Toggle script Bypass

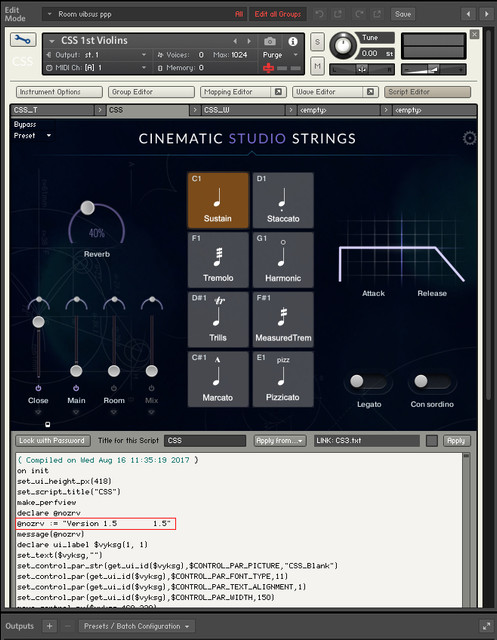point(25,124)
